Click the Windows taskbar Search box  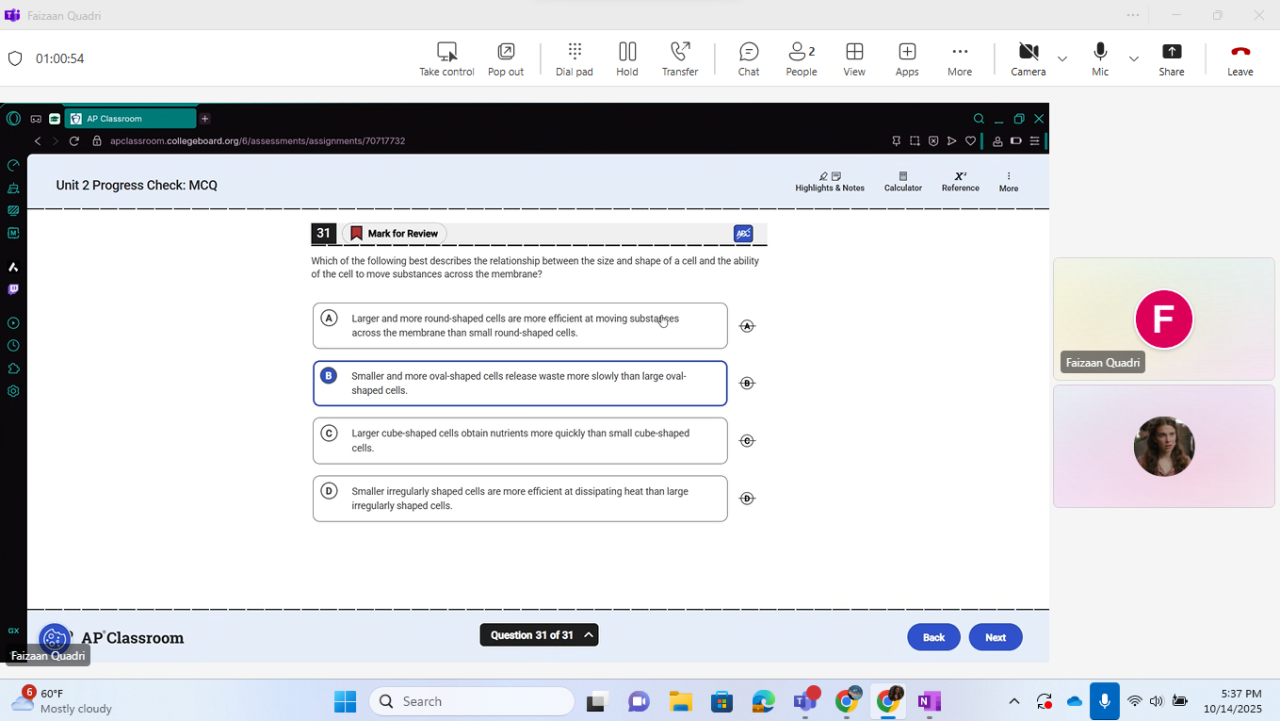click(x=472, y=701)
